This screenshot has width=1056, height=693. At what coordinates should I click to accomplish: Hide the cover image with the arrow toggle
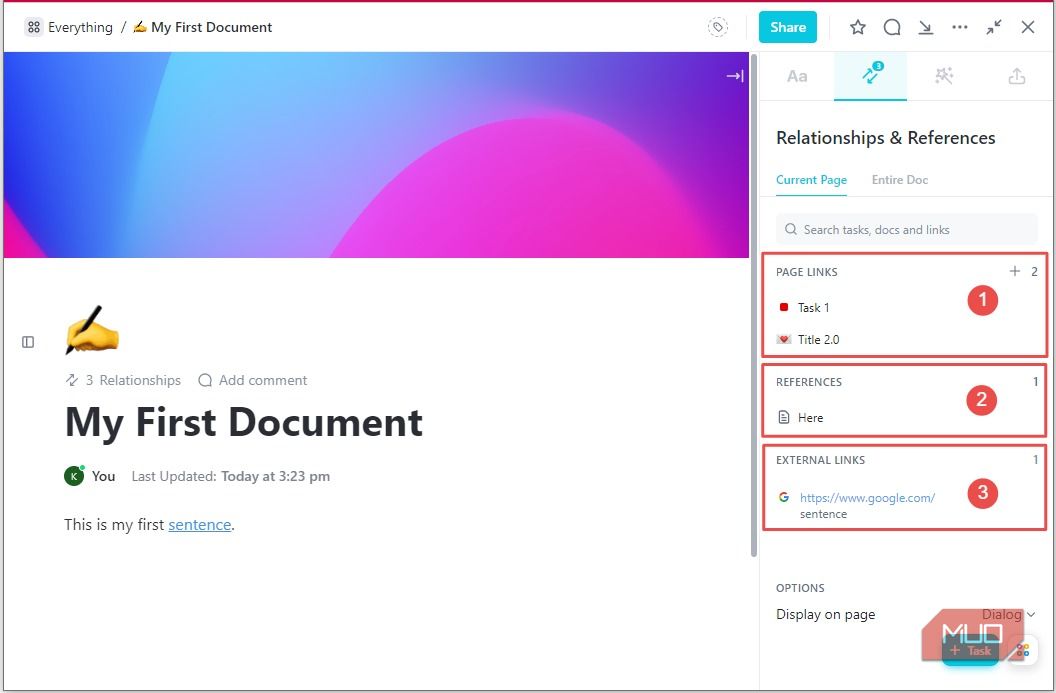click(735, 75)
